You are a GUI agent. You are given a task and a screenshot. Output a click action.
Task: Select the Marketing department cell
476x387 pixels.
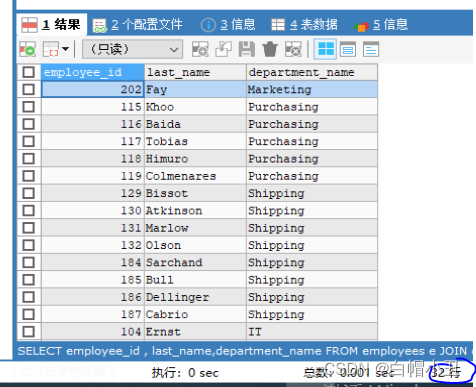click(312, 89)
